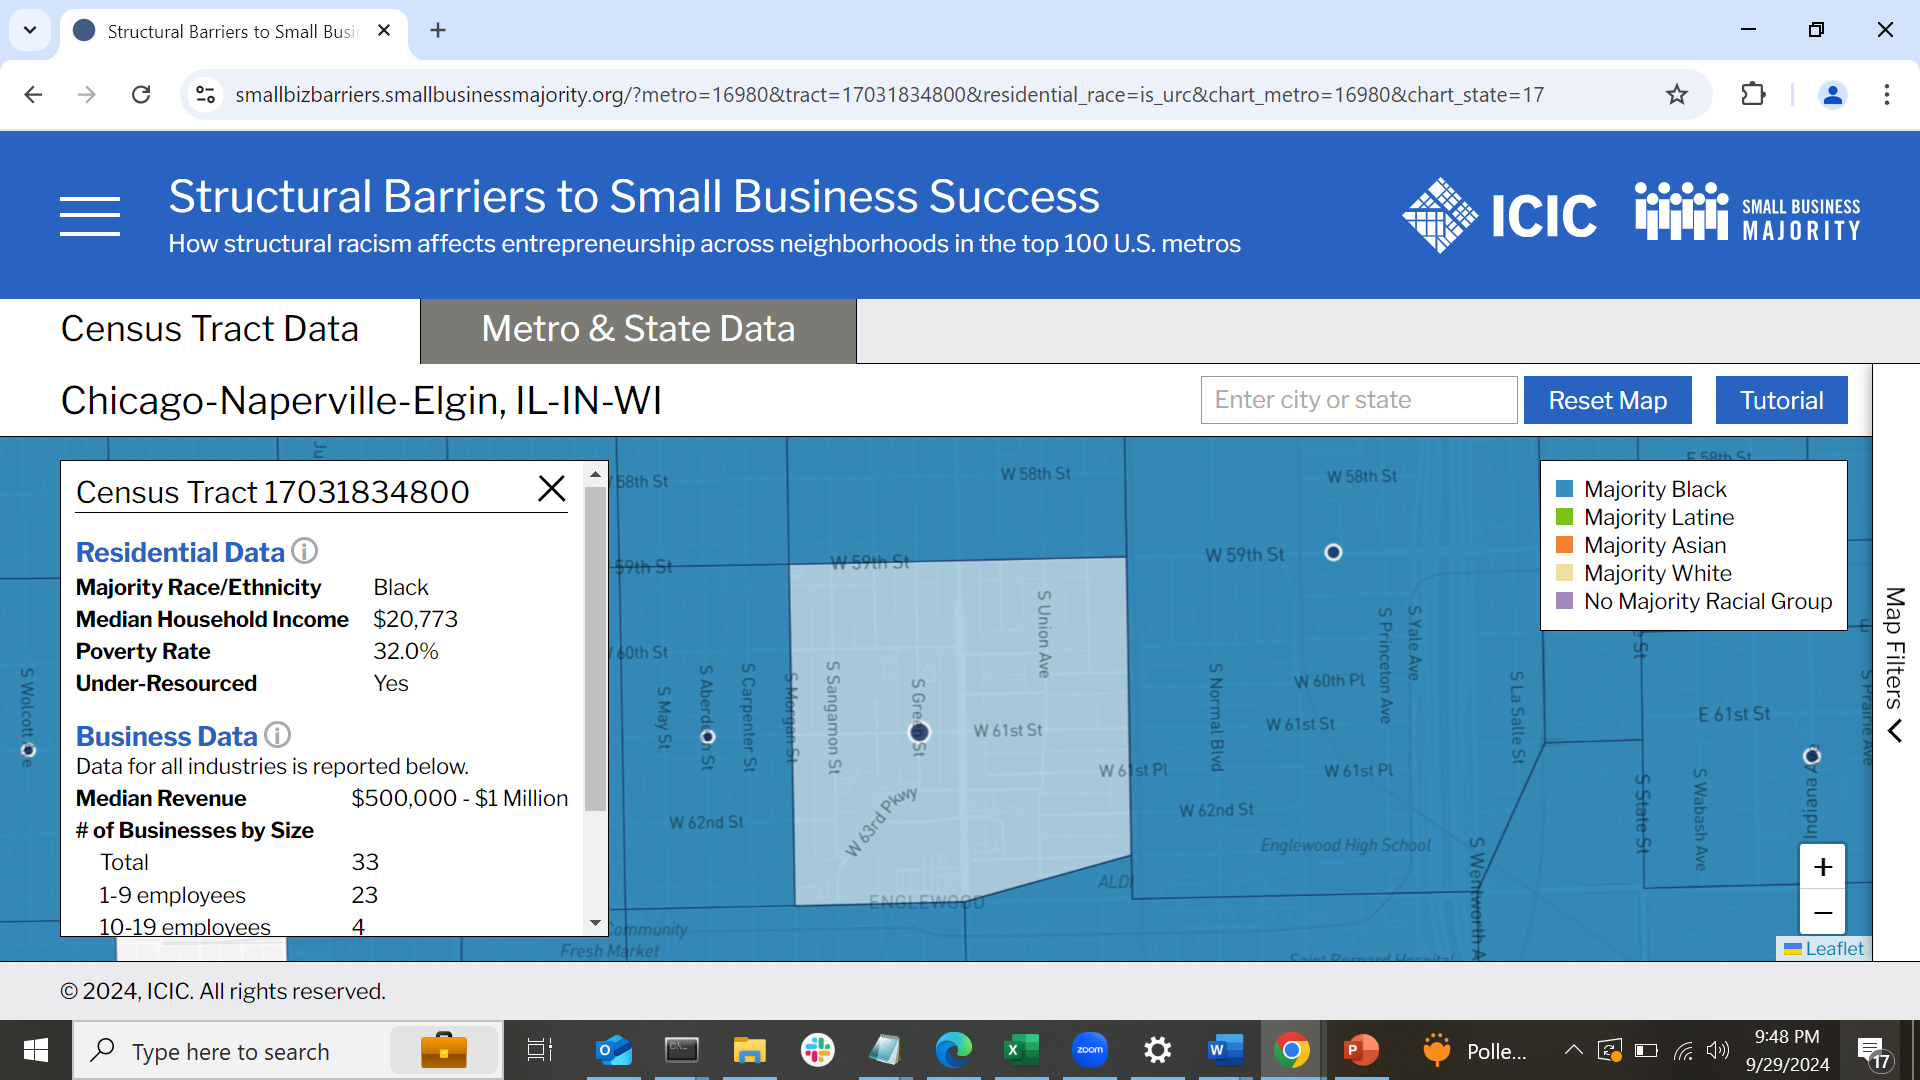Open the Tutorial
The width and height of the screenshot is (1920, 1080).
coord(1780,399)
